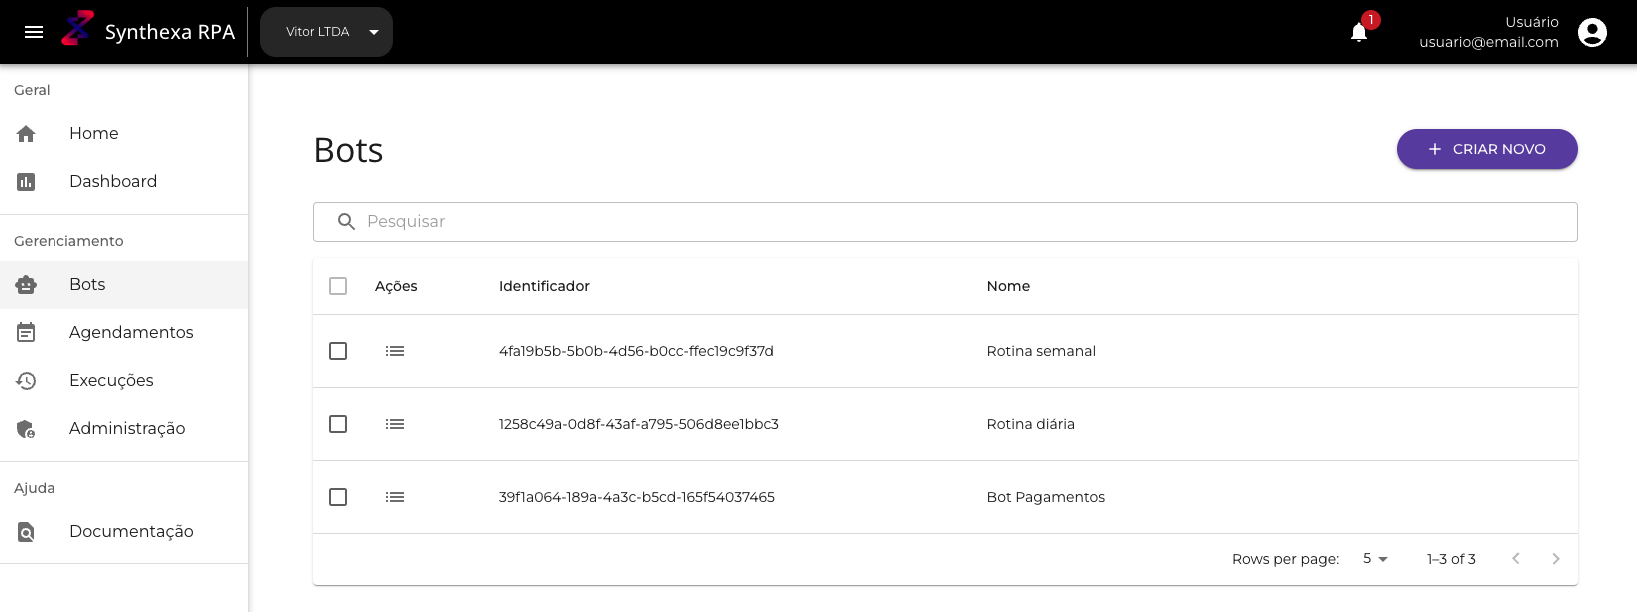
Task: Click the Ações column header
Action: (x=396, y=286)
